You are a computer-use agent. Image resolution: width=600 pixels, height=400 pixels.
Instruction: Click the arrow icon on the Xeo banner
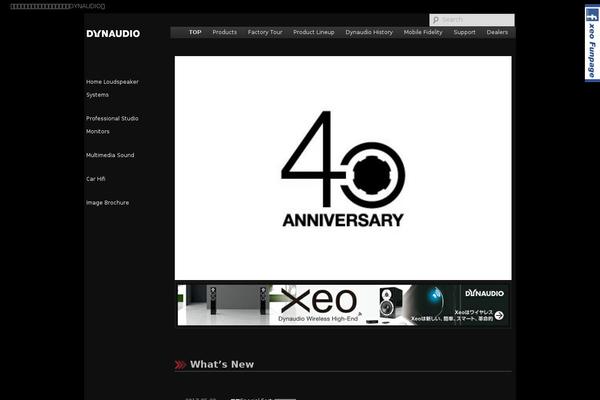pyautogui.click(x=499, y=315)
